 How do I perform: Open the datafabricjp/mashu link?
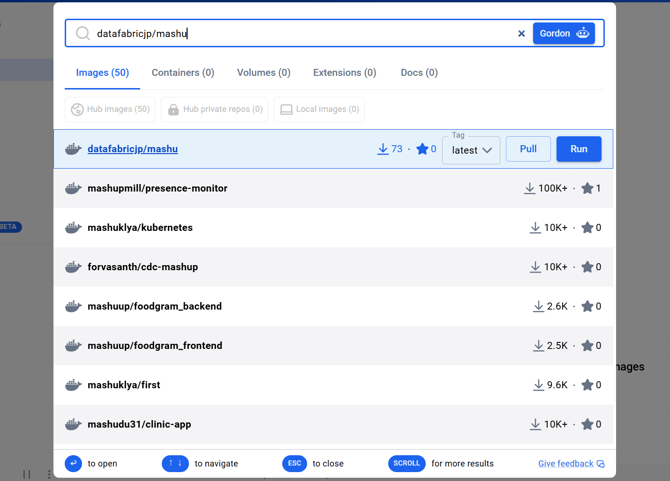point(132,149)
